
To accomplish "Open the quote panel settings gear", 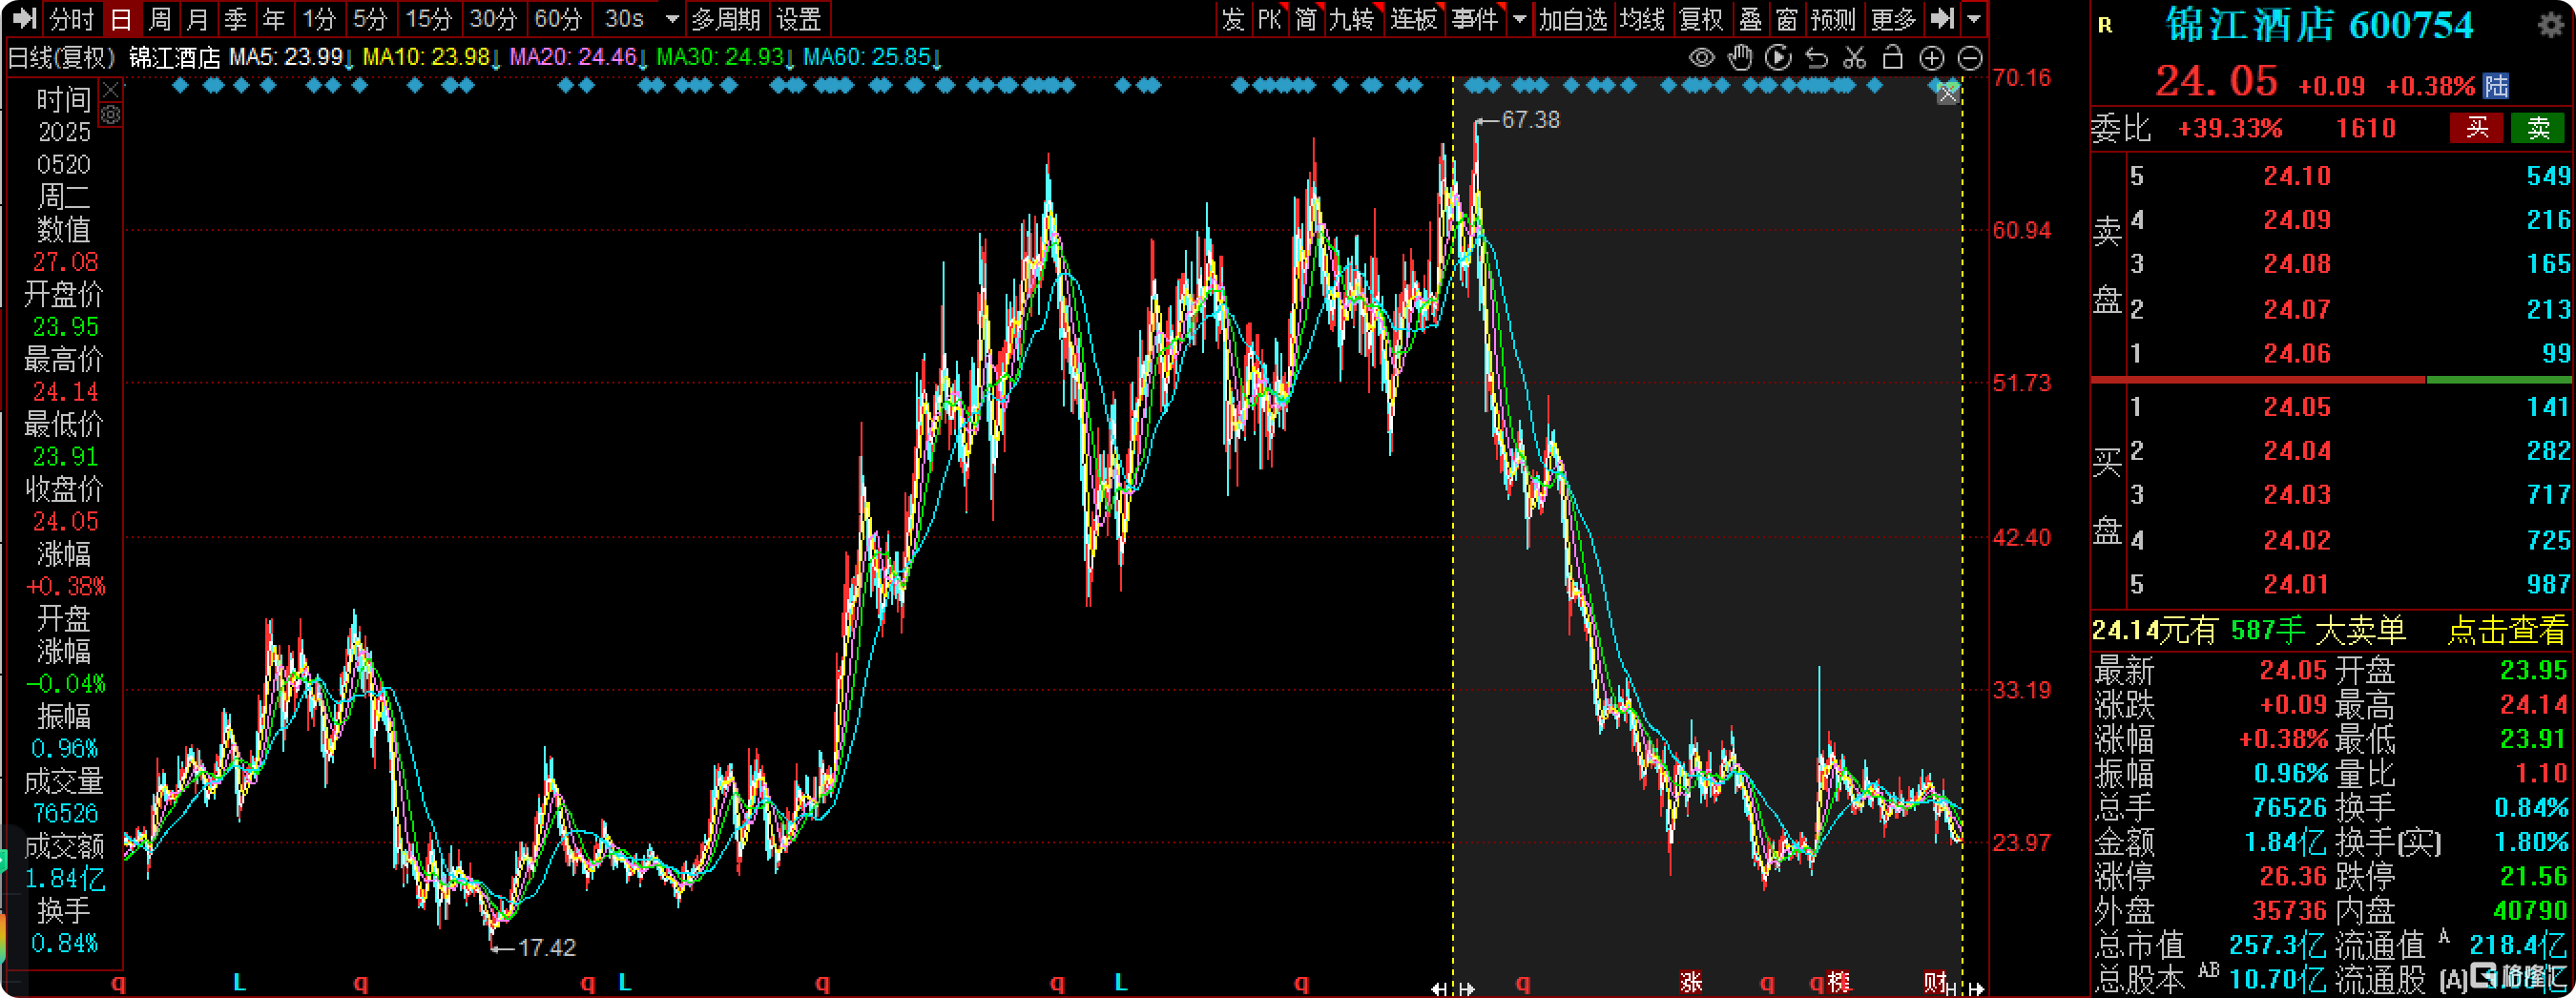I will (2550, 24).
